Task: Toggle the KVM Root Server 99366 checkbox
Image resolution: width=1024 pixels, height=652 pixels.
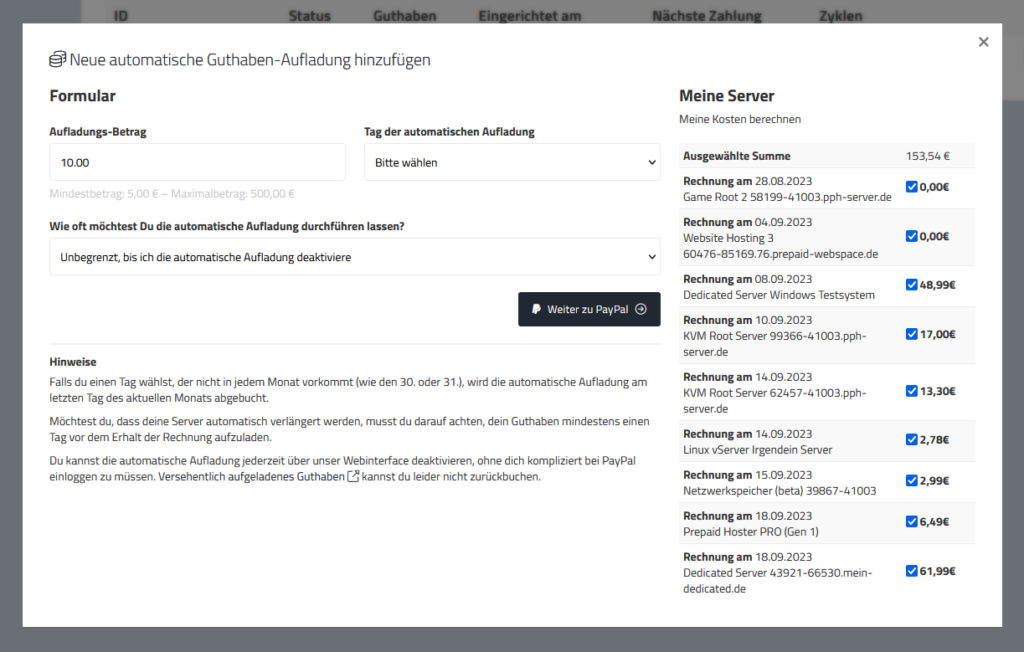Action: click(x=912, y=334)
